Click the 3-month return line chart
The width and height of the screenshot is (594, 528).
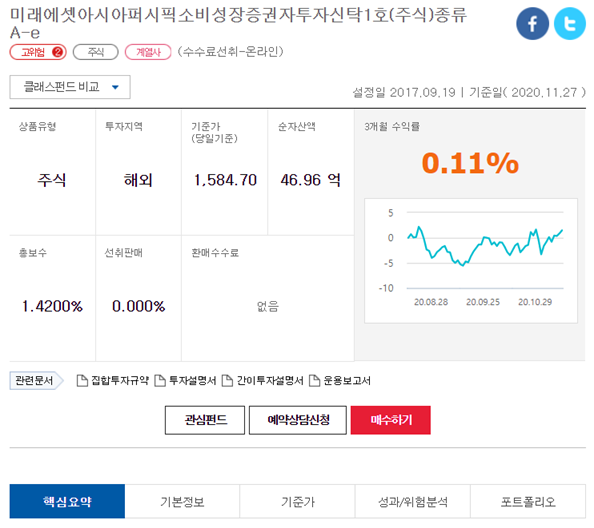click(471, 261)
